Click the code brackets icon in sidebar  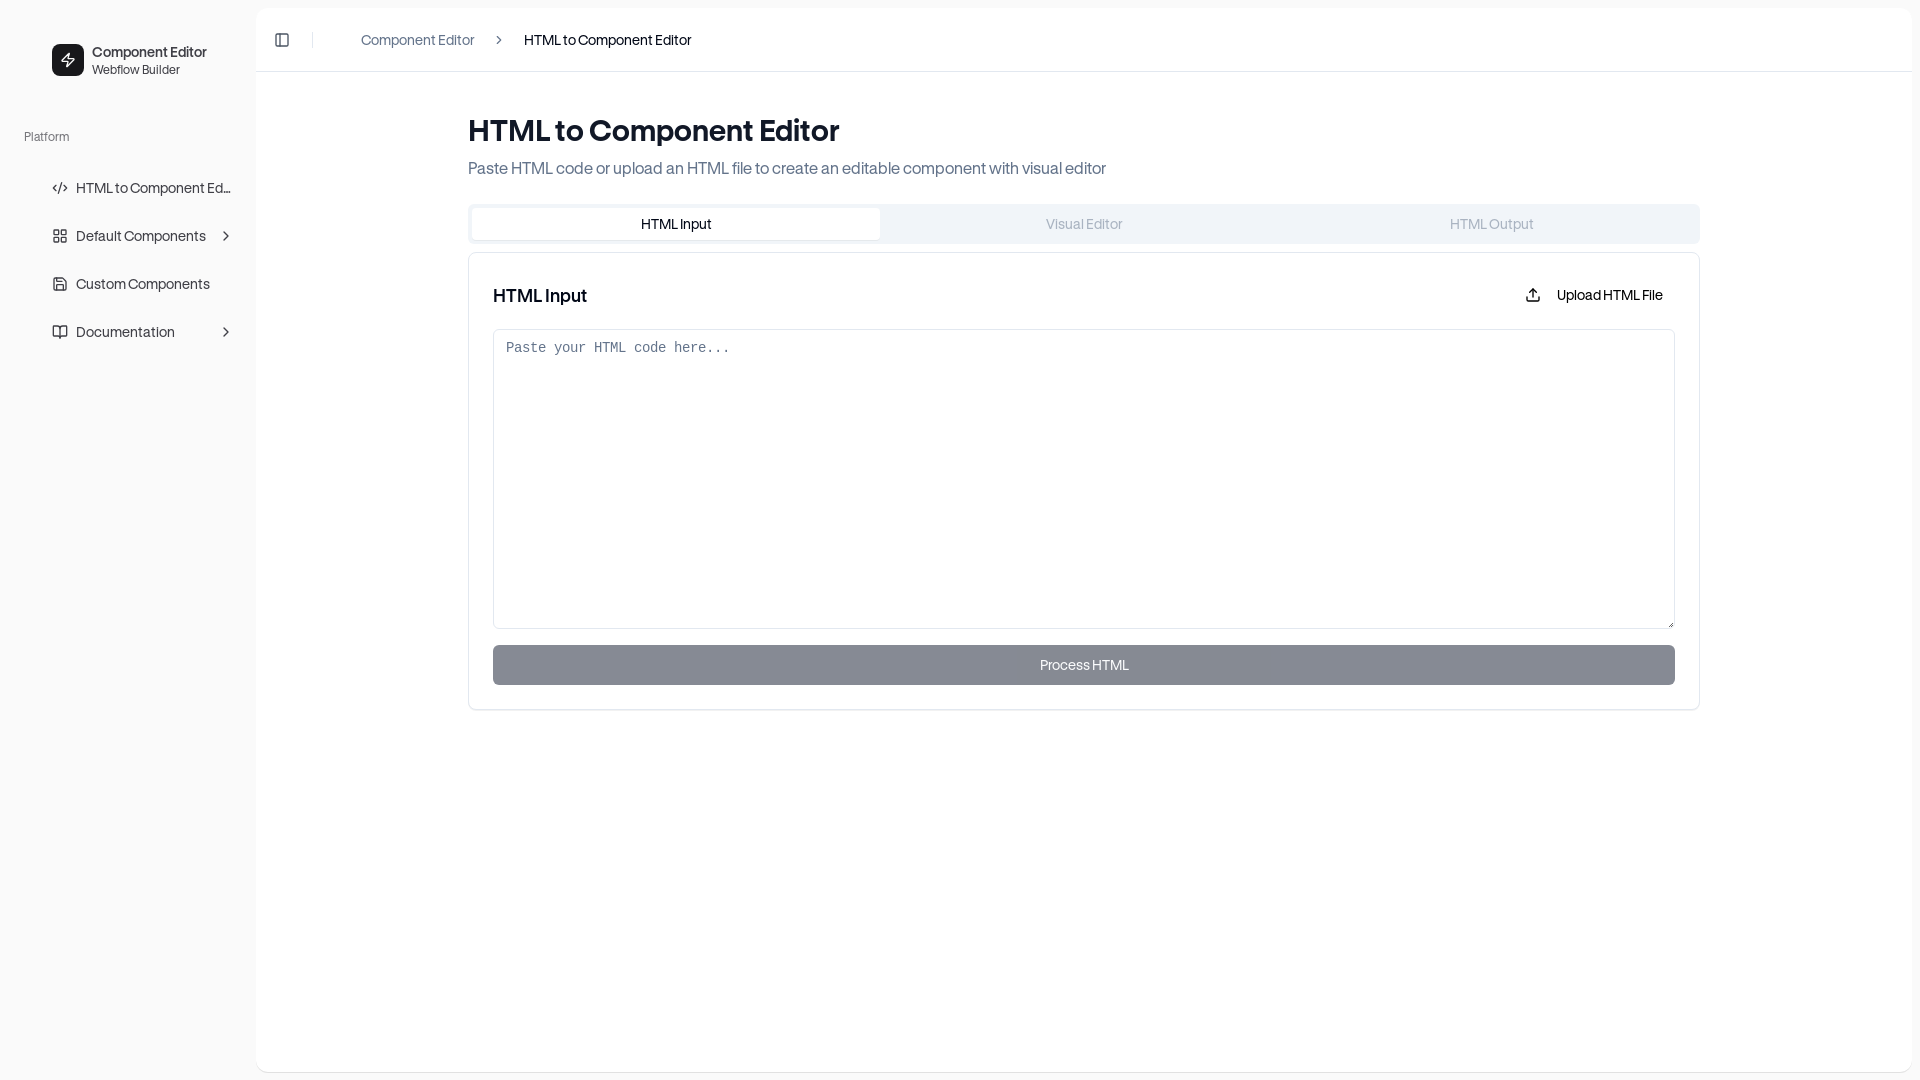[x=60, y=188]
